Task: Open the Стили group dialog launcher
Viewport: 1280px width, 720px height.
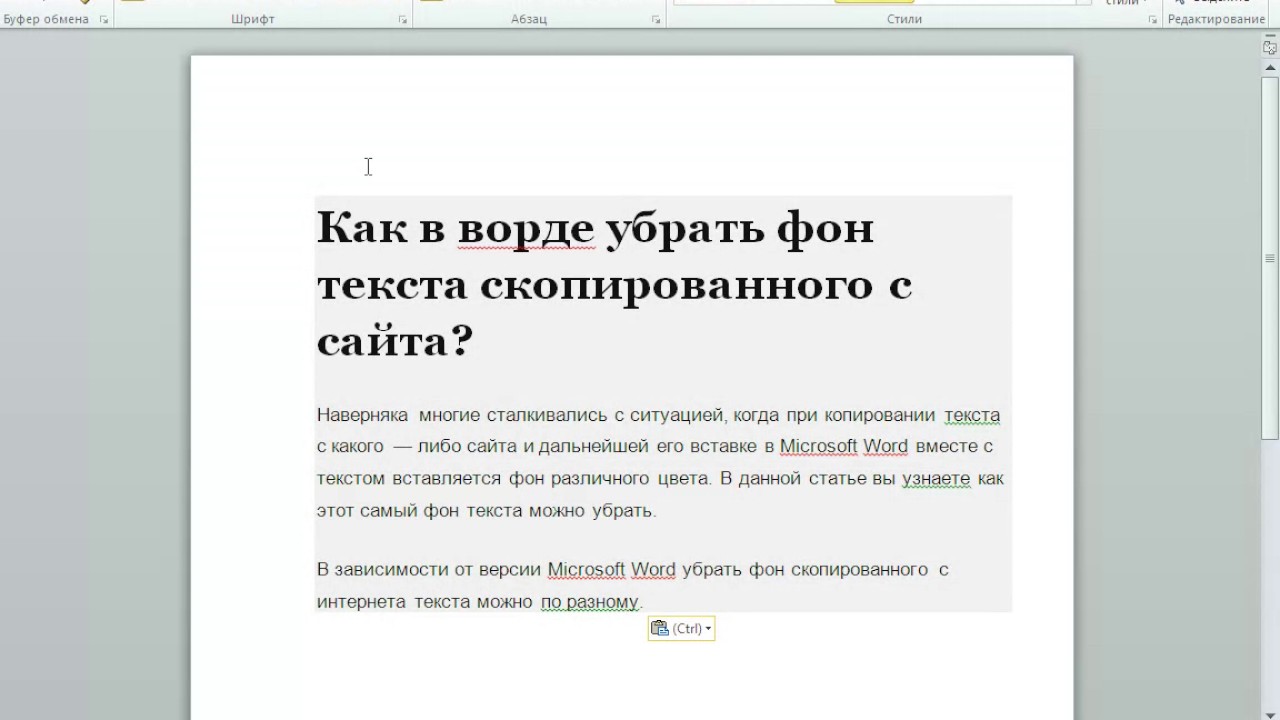Action: tap(1152, 19)
